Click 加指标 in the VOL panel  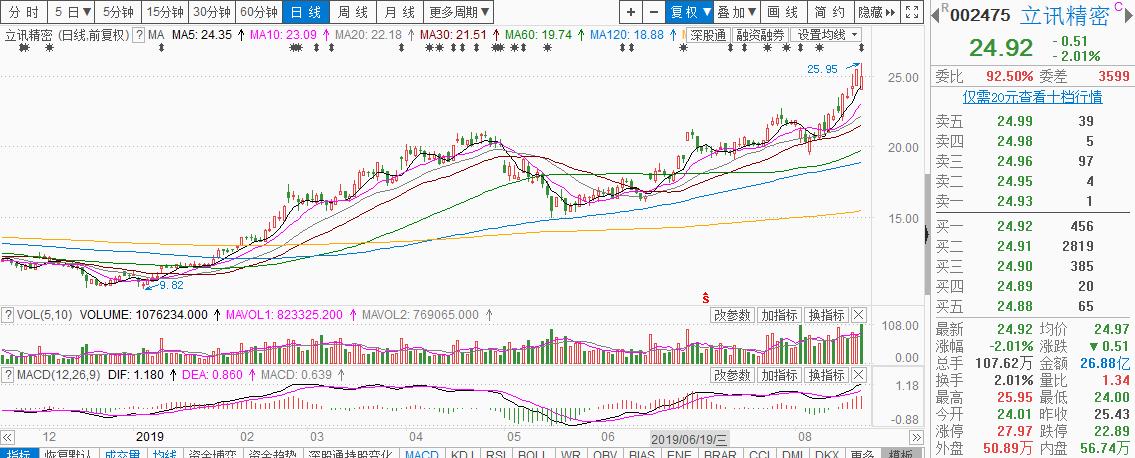780,315
